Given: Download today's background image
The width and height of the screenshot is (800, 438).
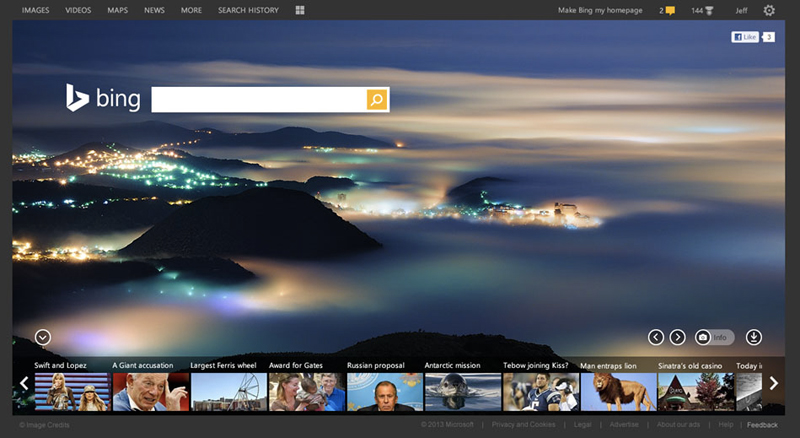Looking at the screenshot, I should click(x=754, y=337).
